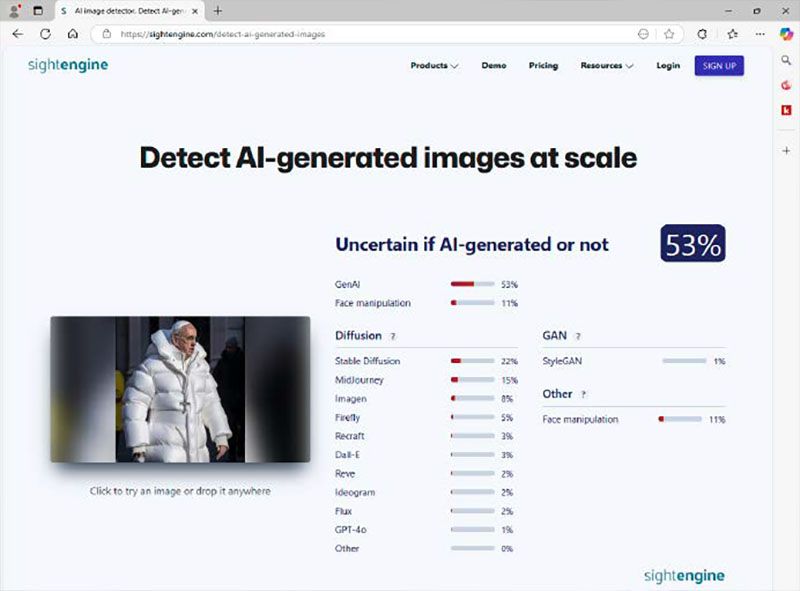Open the Pricing page
This screenshot has width=800, height=591.
click(x=543, y=65)
